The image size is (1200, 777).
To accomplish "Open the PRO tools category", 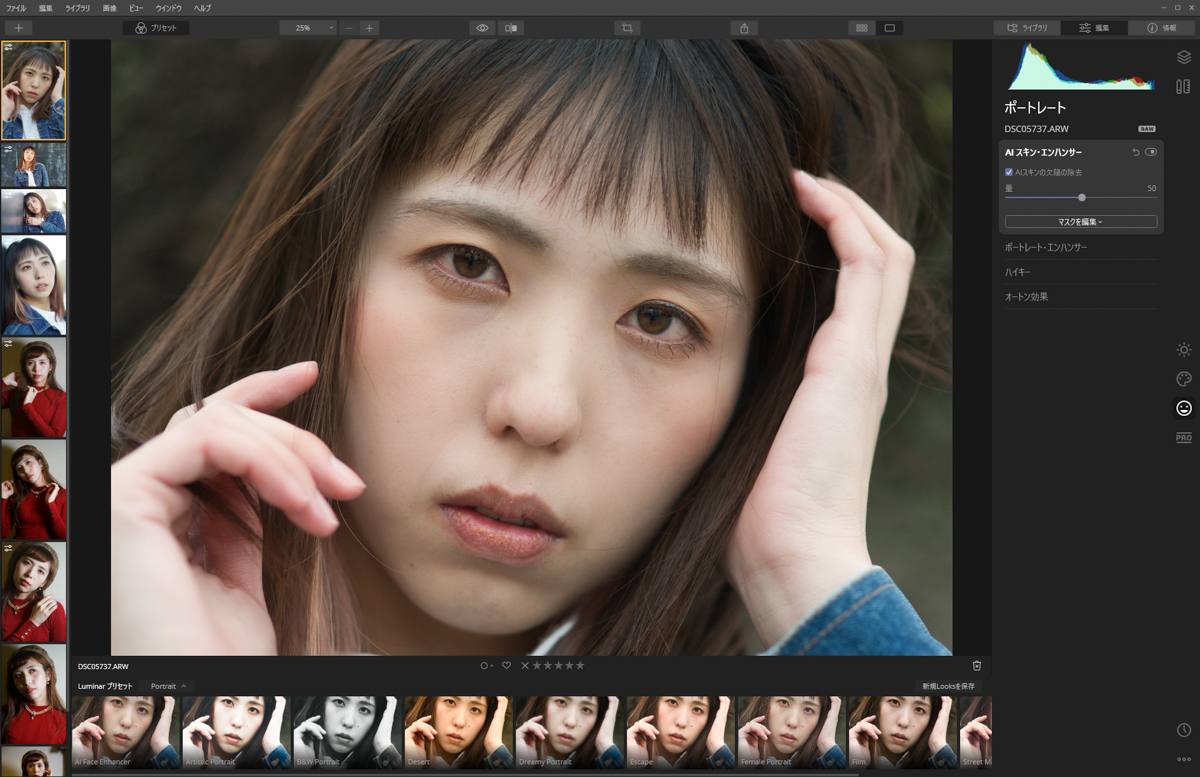I will 1184,437.
